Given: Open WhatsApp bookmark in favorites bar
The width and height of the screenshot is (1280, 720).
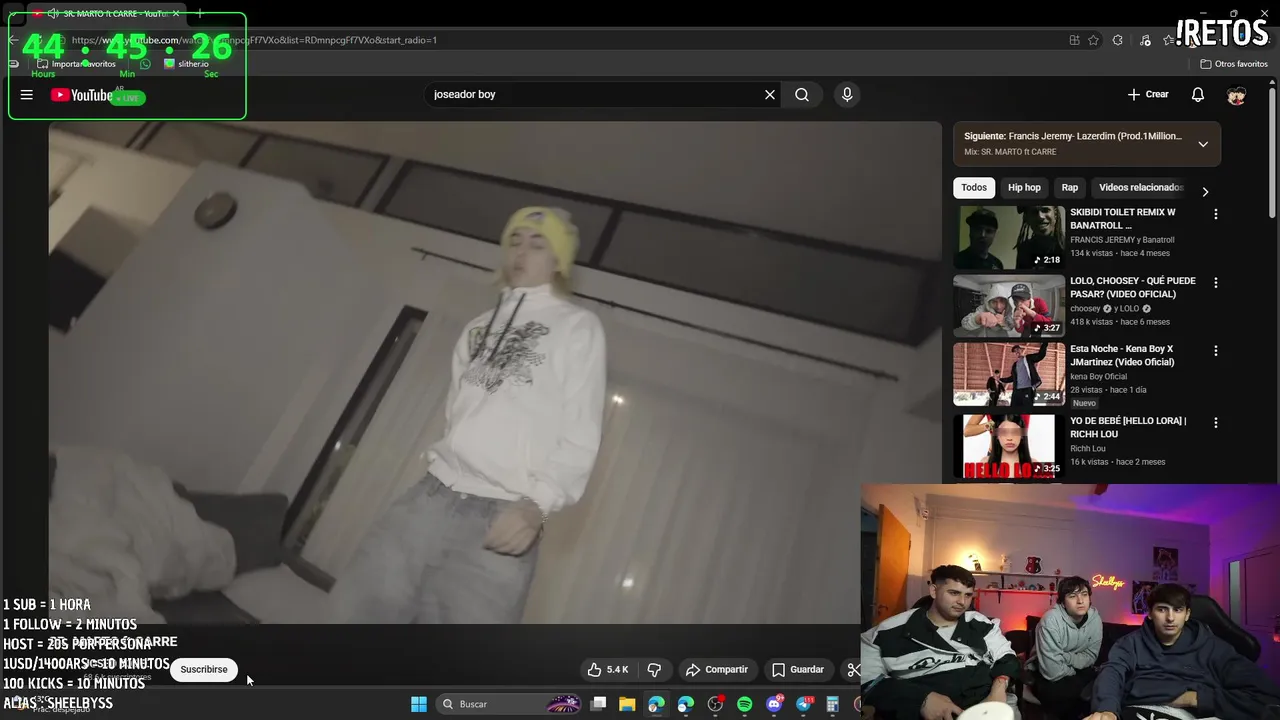Looking at the screenshot, I should click(146, 64).
